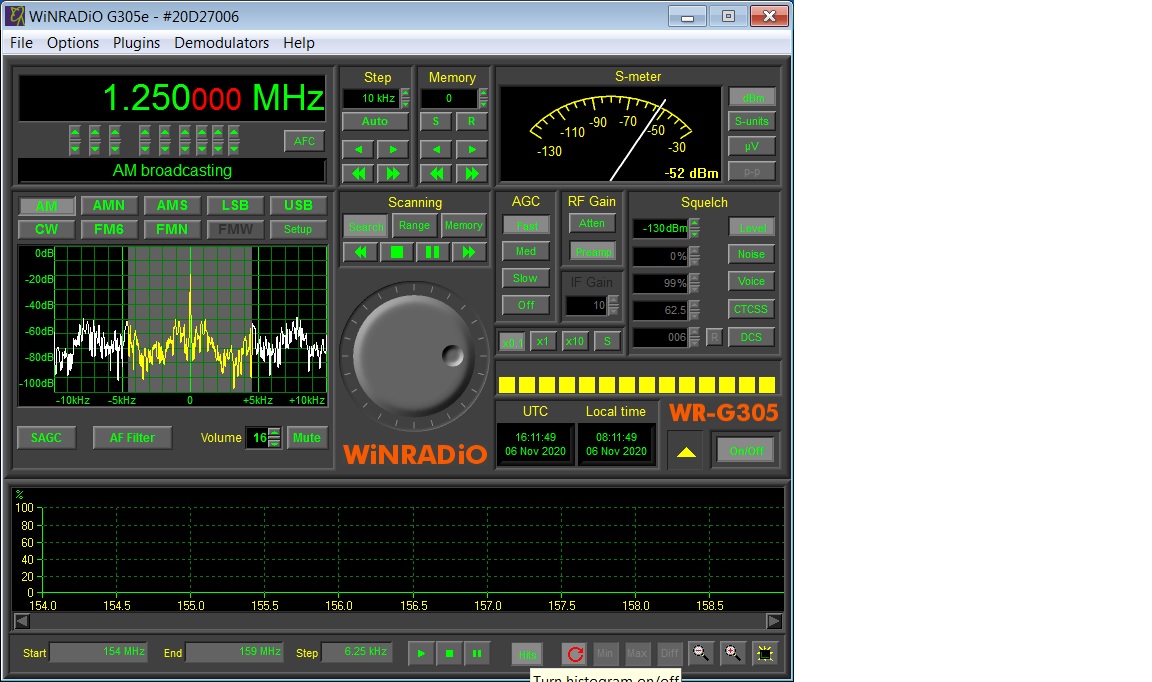The height and width of the screenshot is (682, 1152).
Task: Open the Plugins menu
Action: click(x=136, y=43)
